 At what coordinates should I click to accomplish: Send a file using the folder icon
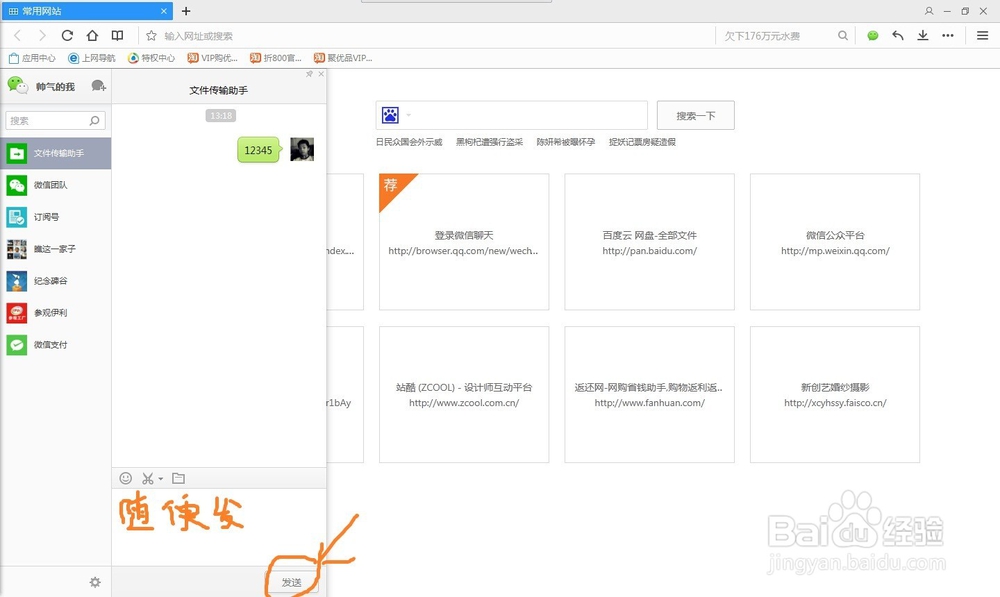tap(179, 478)
